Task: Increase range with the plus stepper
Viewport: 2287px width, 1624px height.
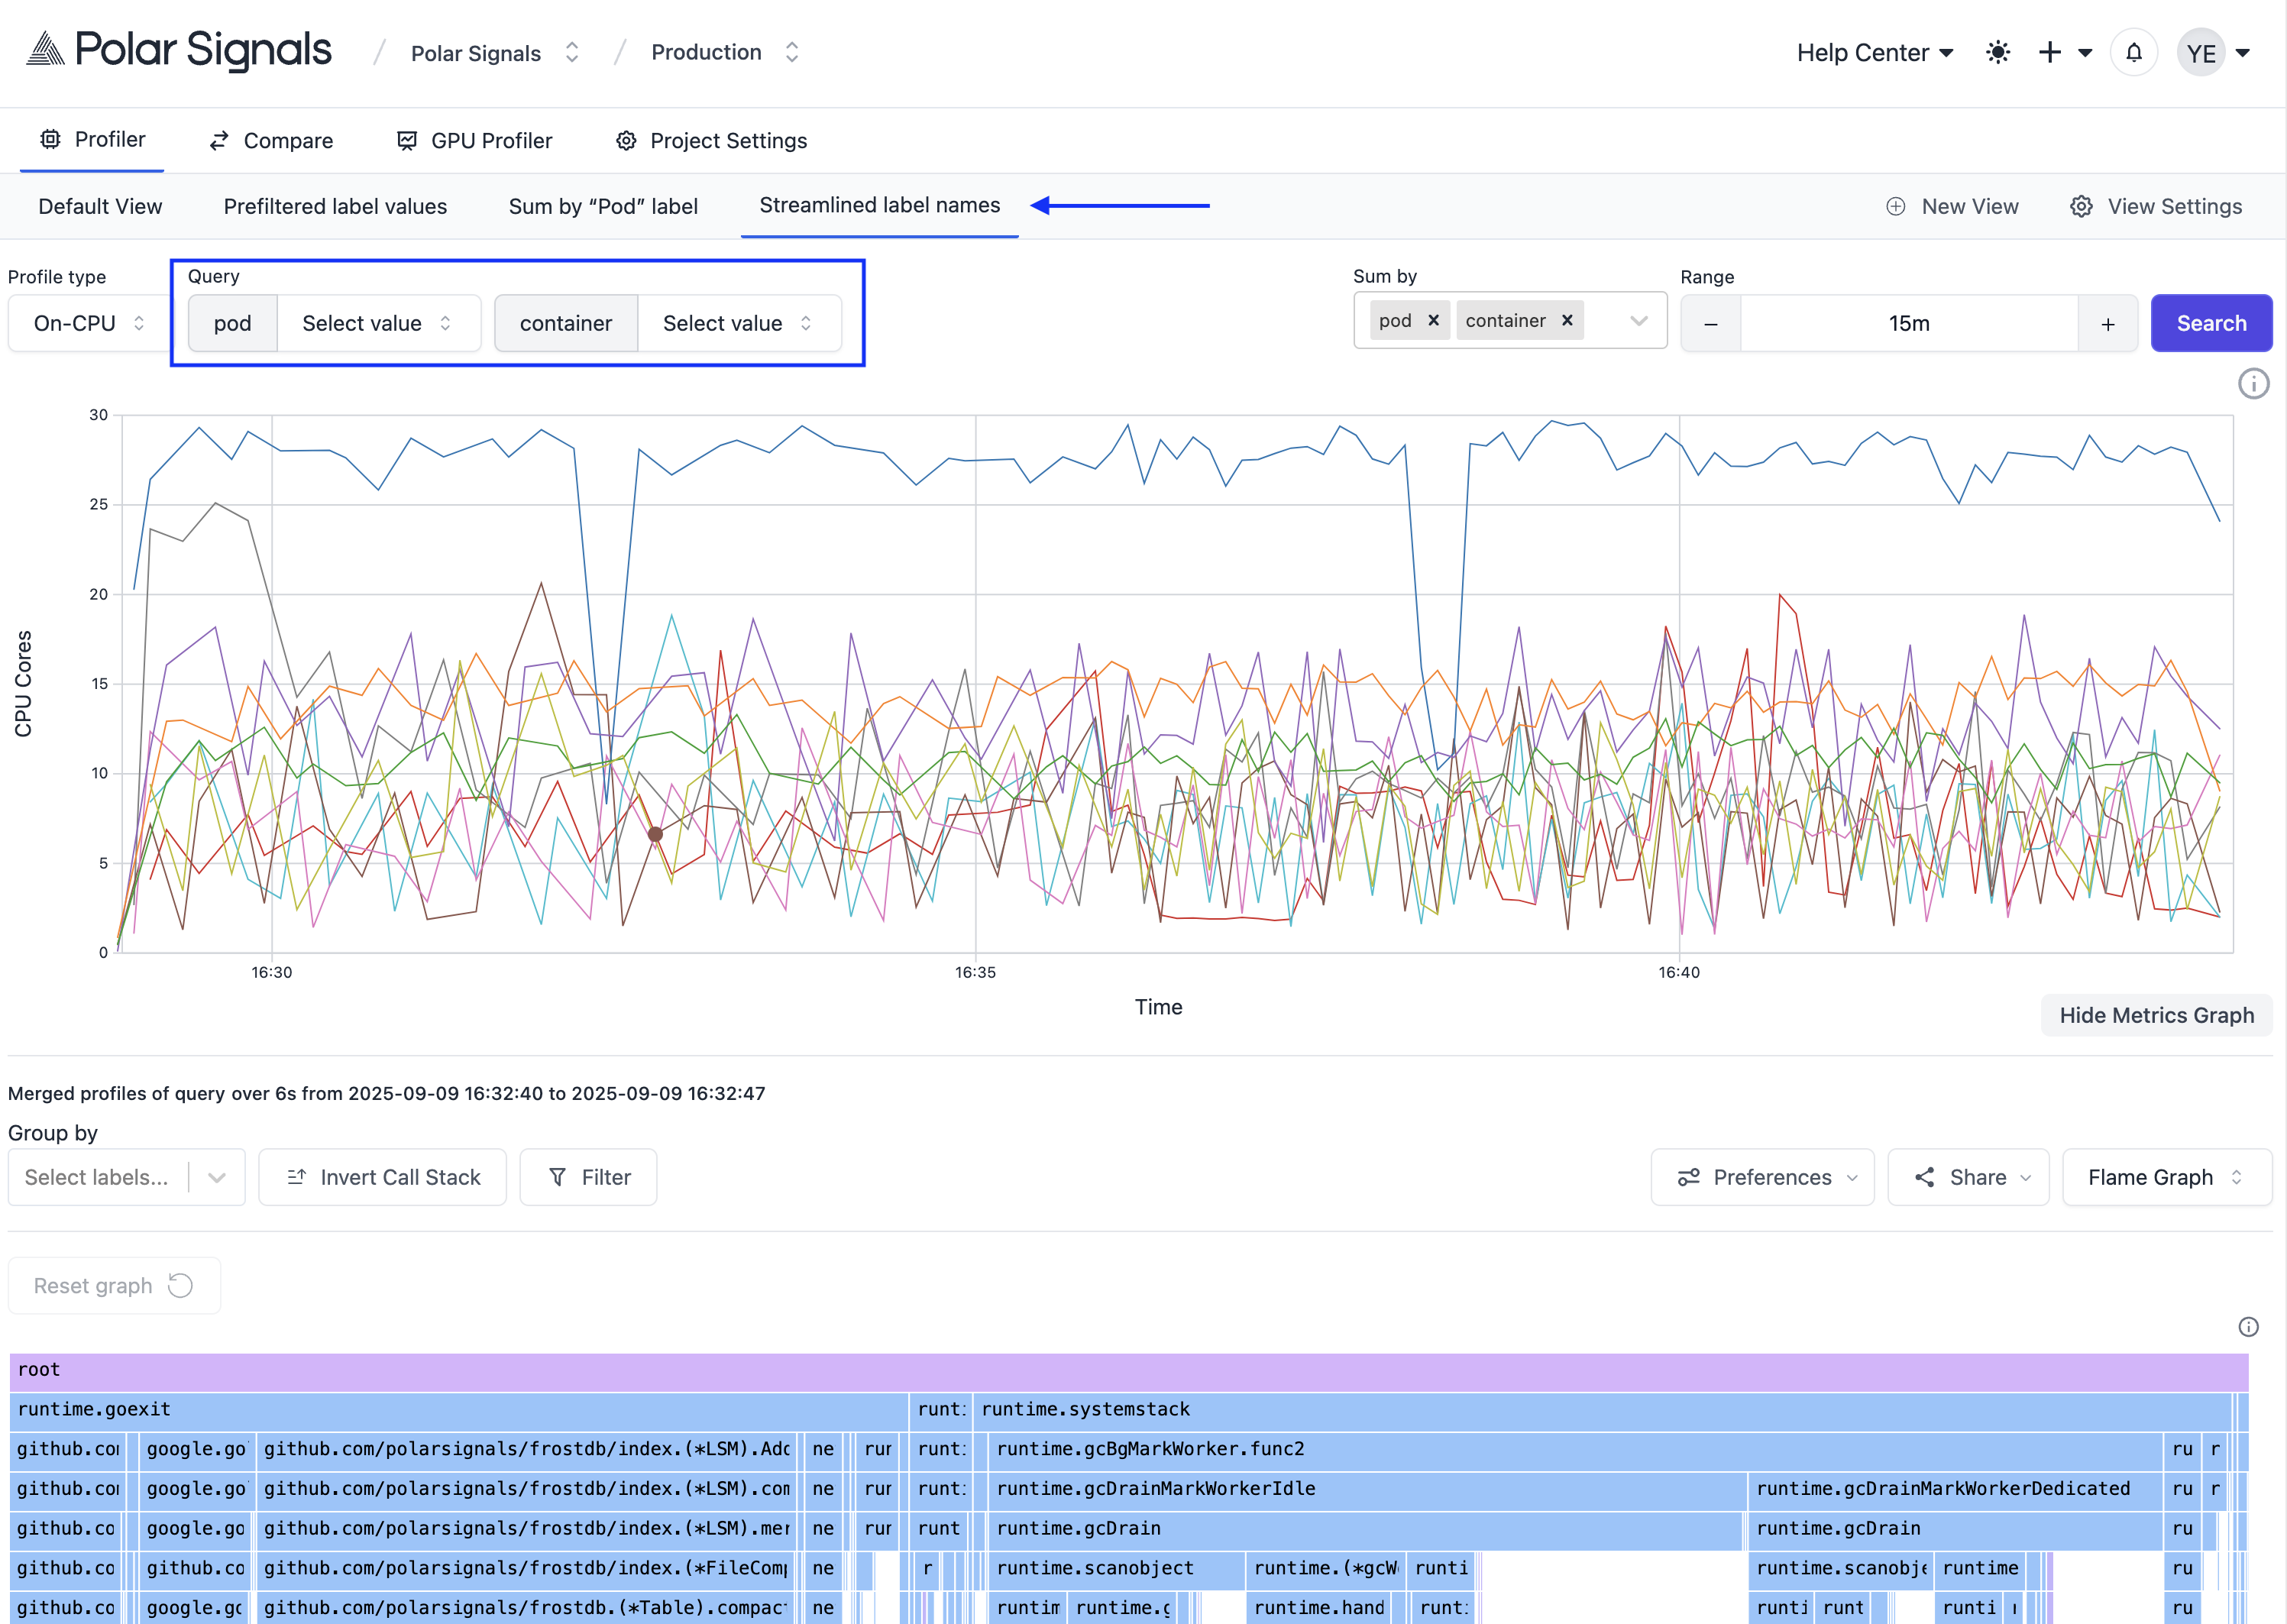Action: (2107, 324)
